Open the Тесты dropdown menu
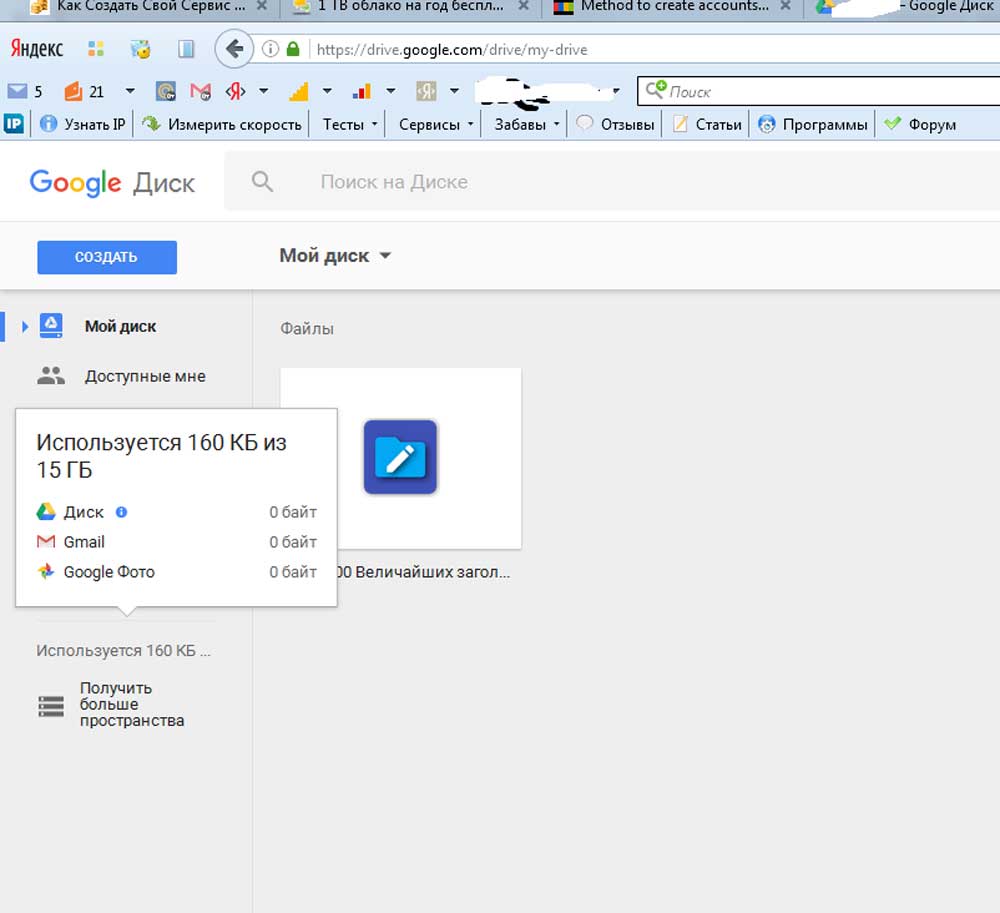 point(349,124)
